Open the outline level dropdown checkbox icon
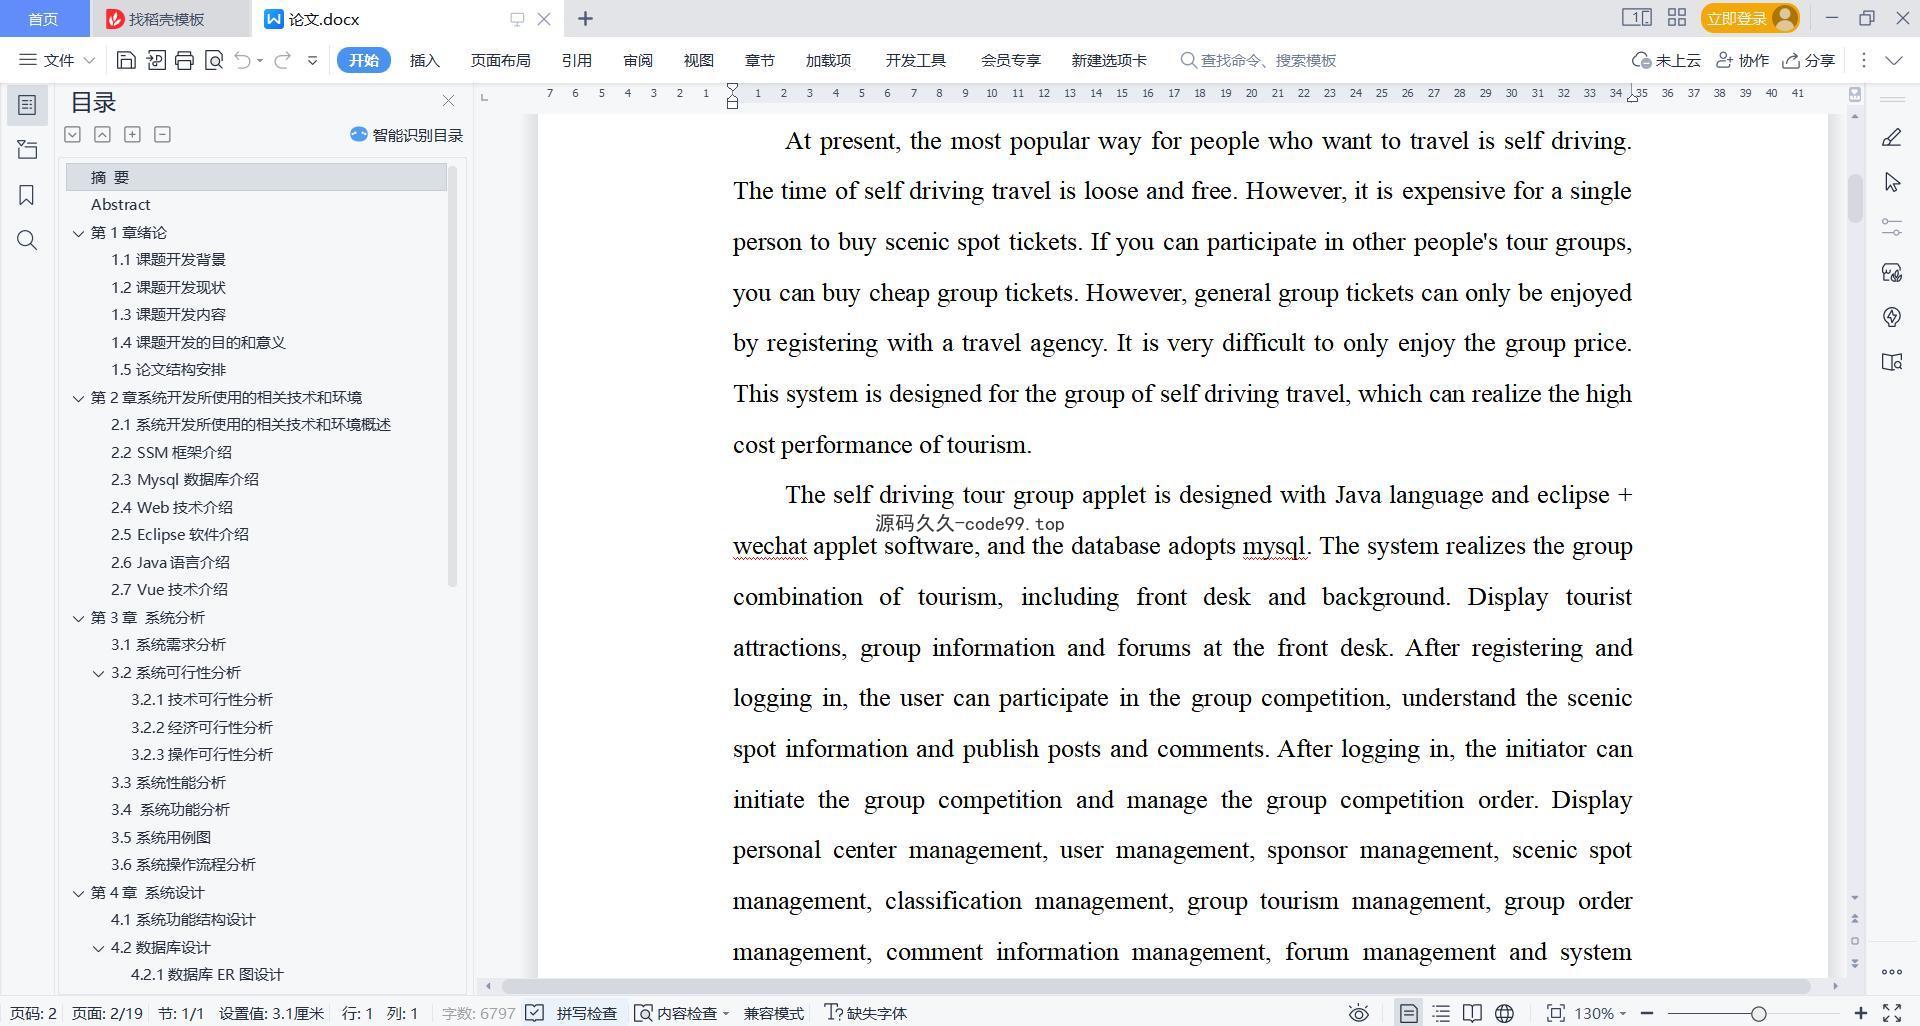 (72, 134)
